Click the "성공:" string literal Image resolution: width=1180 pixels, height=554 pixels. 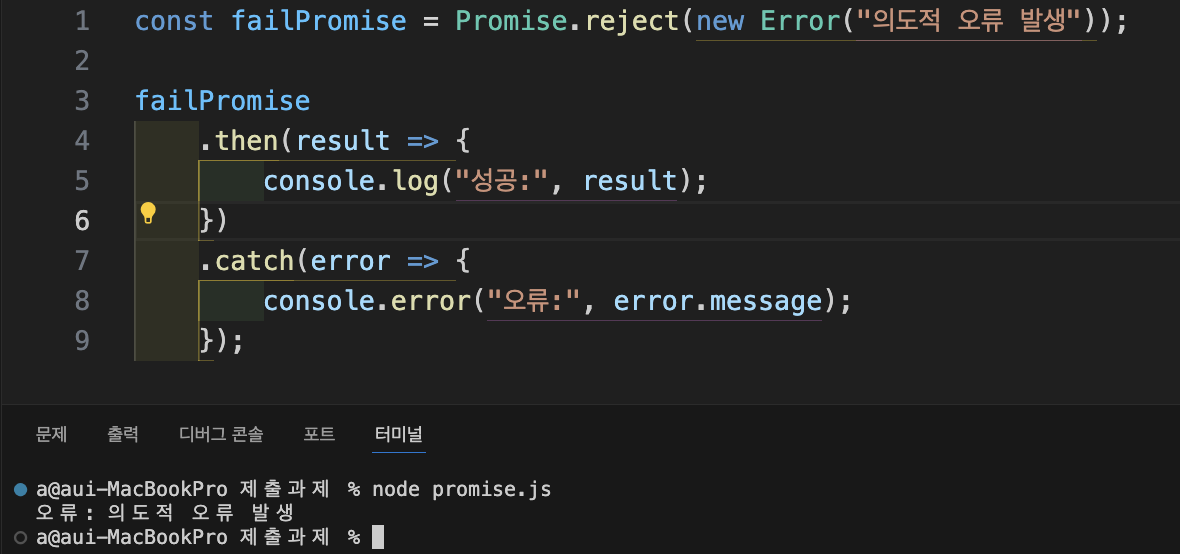pos(503,181)
